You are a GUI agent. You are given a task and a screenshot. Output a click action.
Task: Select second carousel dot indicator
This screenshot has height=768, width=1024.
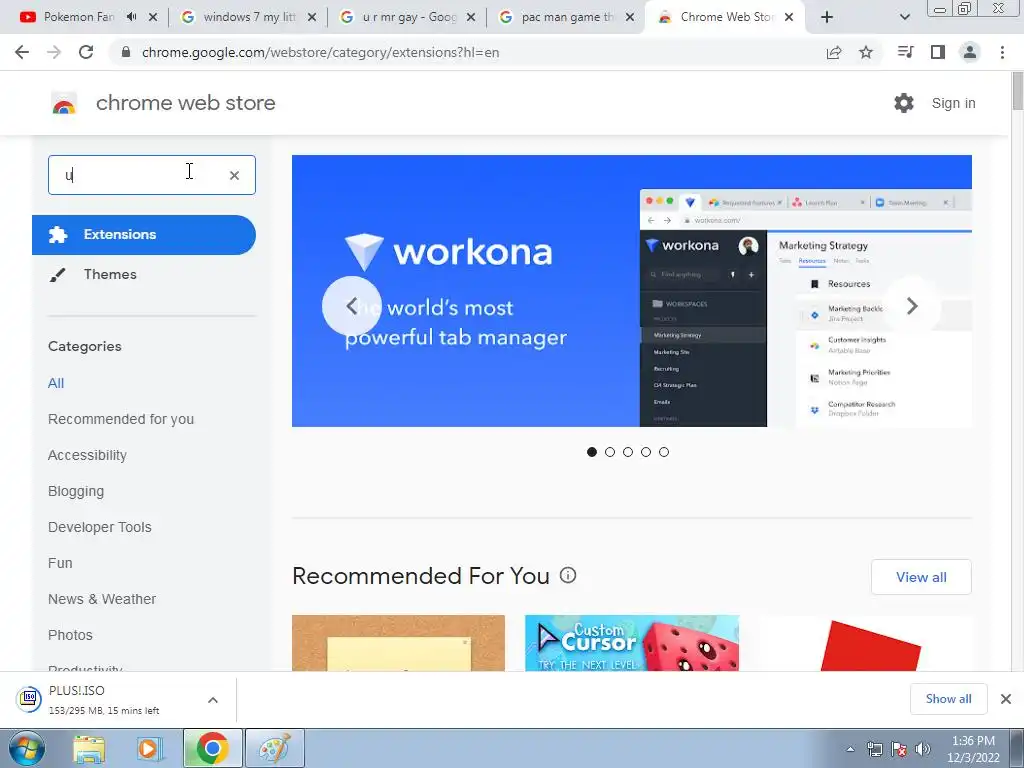pyautogui.click(x=610, y=452)
